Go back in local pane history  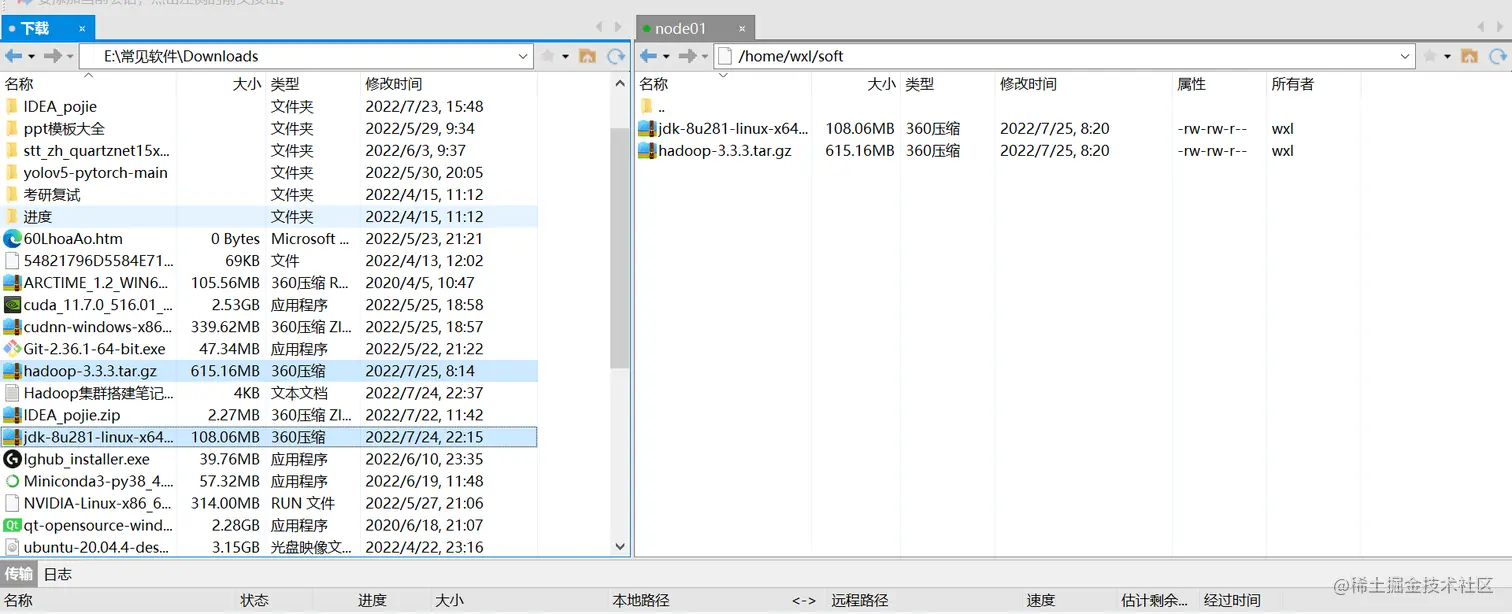13,56
